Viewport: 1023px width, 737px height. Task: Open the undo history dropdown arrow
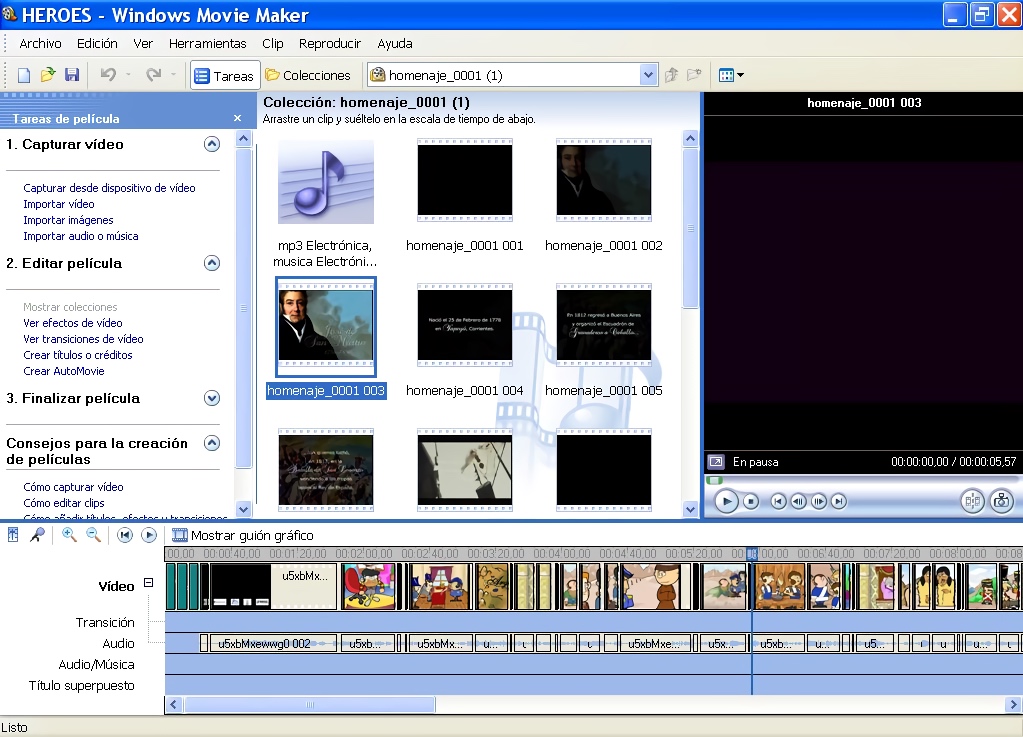pos(128,75)
